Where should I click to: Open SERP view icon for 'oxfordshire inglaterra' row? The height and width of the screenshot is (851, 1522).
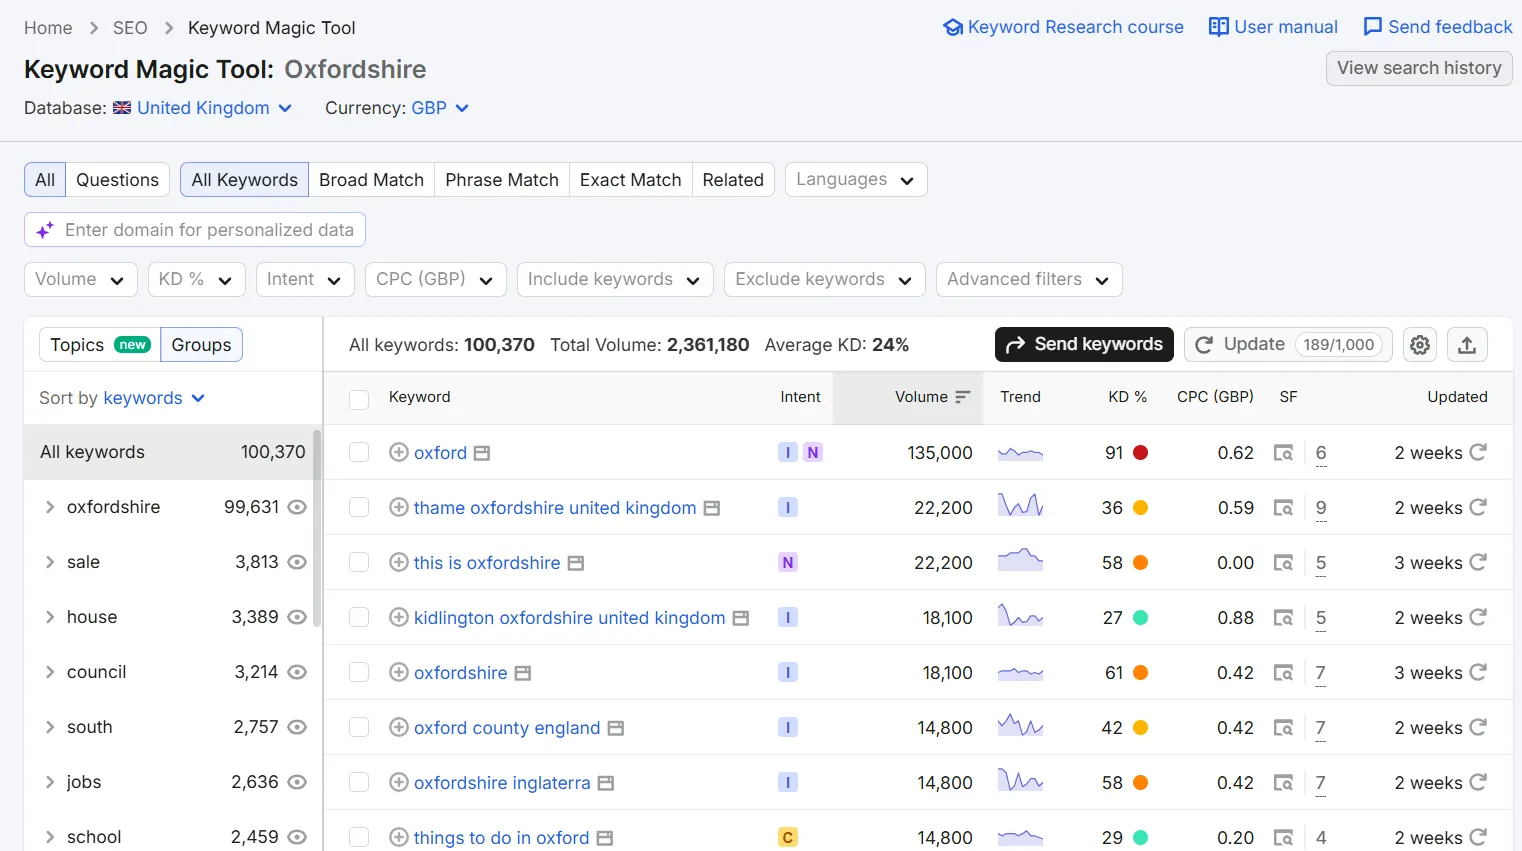click(1283, 783)
